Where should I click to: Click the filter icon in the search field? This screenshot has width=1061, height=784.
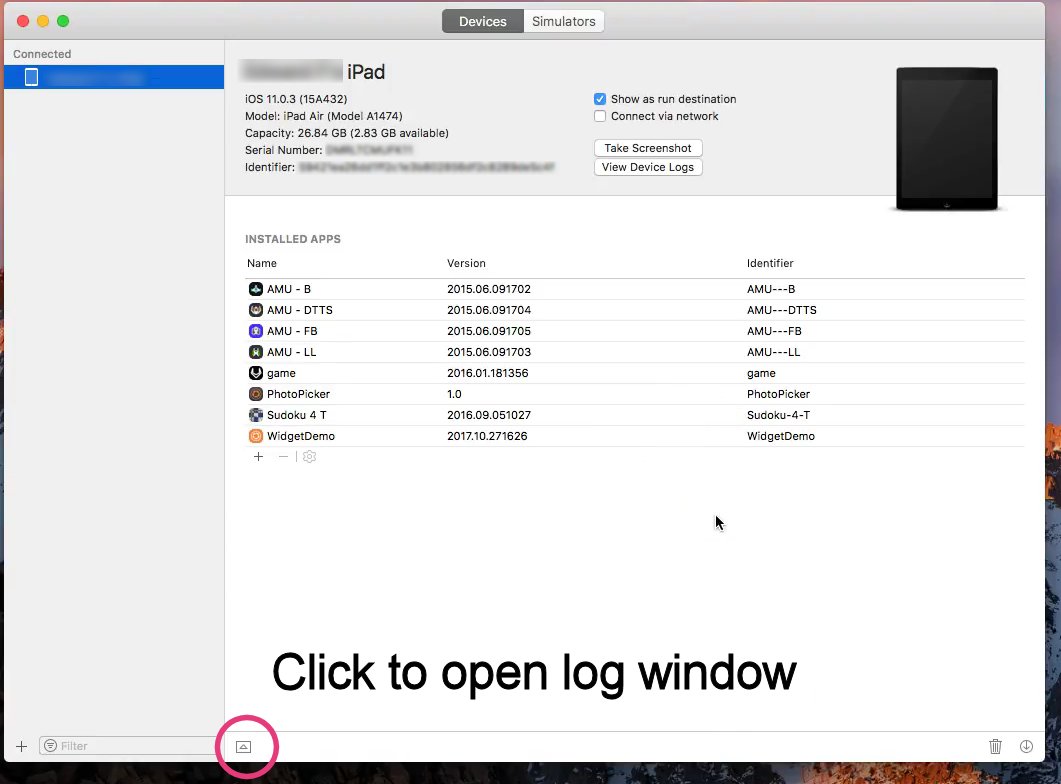click(50, 745)
